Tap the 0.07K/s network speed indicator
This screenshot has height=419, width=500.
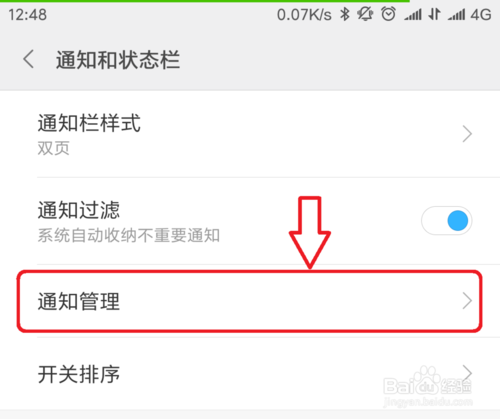click(304, 15)
